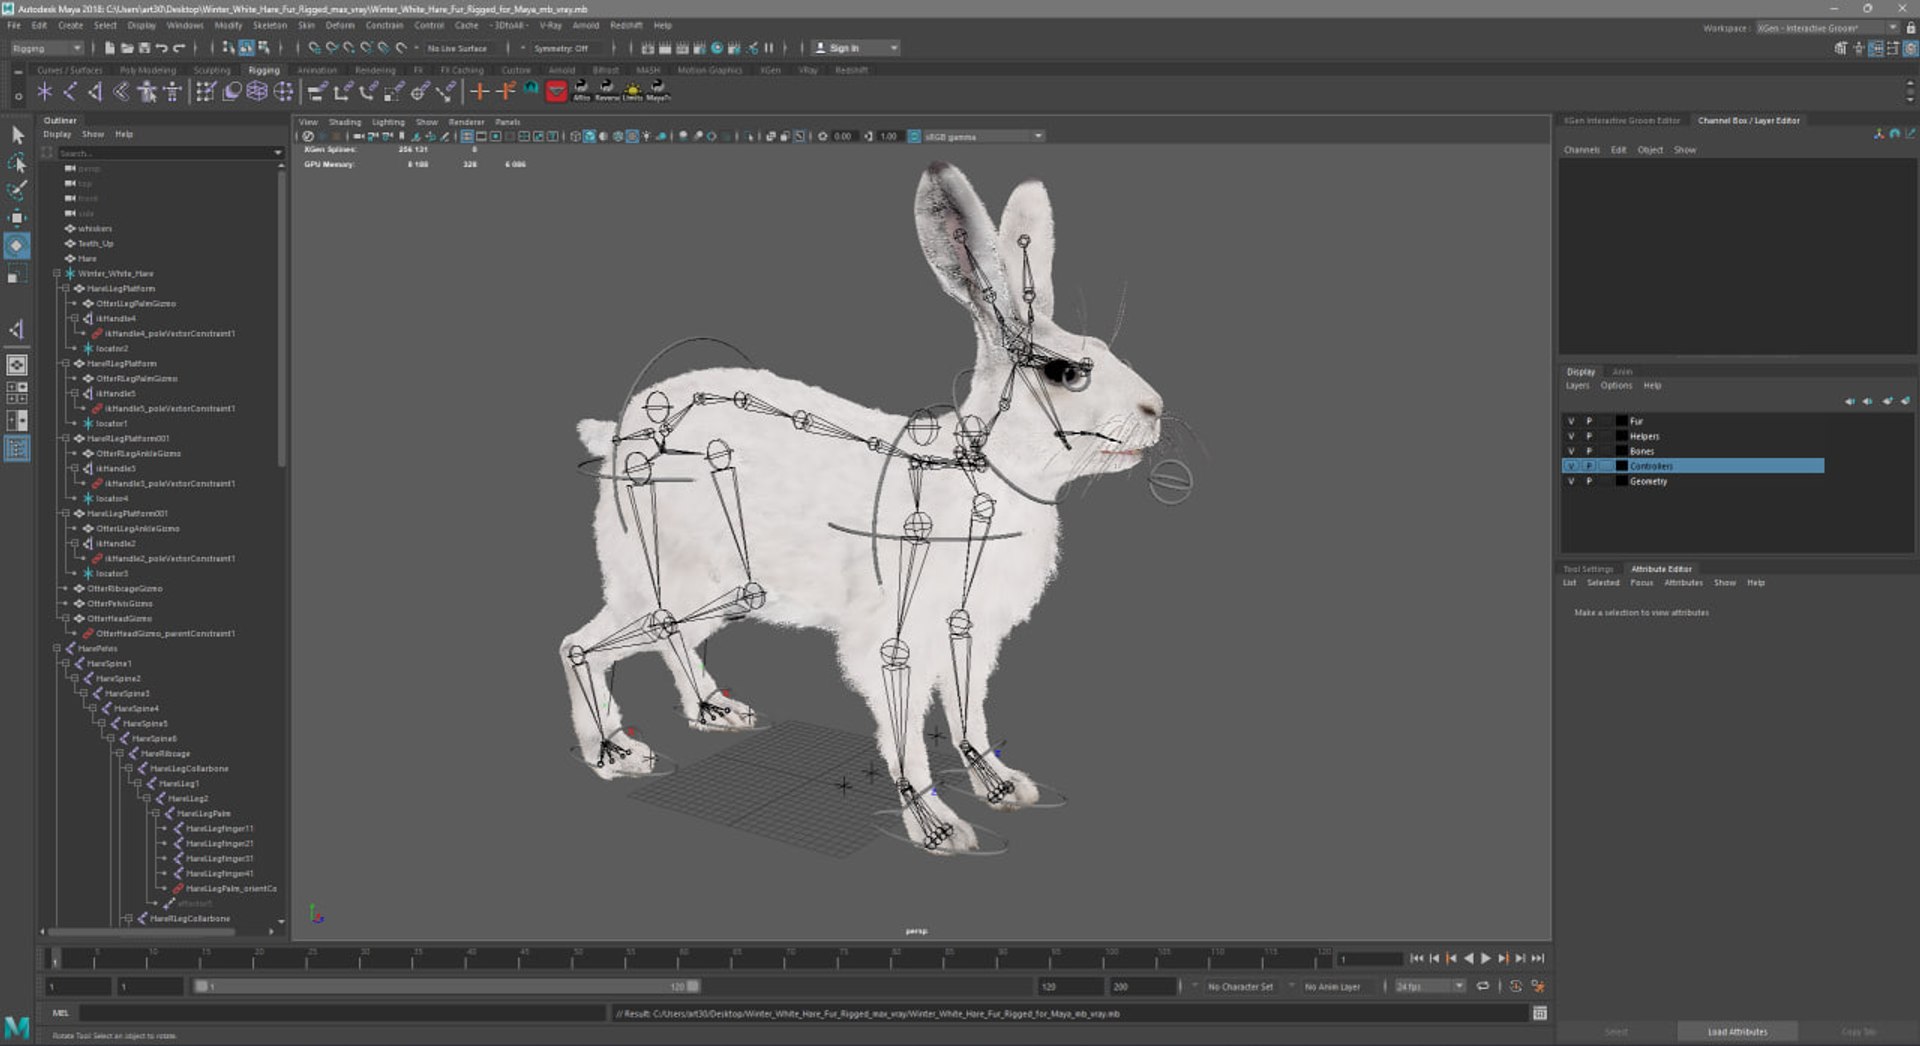Collapse HareRibcage joint in Outliner
1920x1046 pixels.
(x=120, y=753)
